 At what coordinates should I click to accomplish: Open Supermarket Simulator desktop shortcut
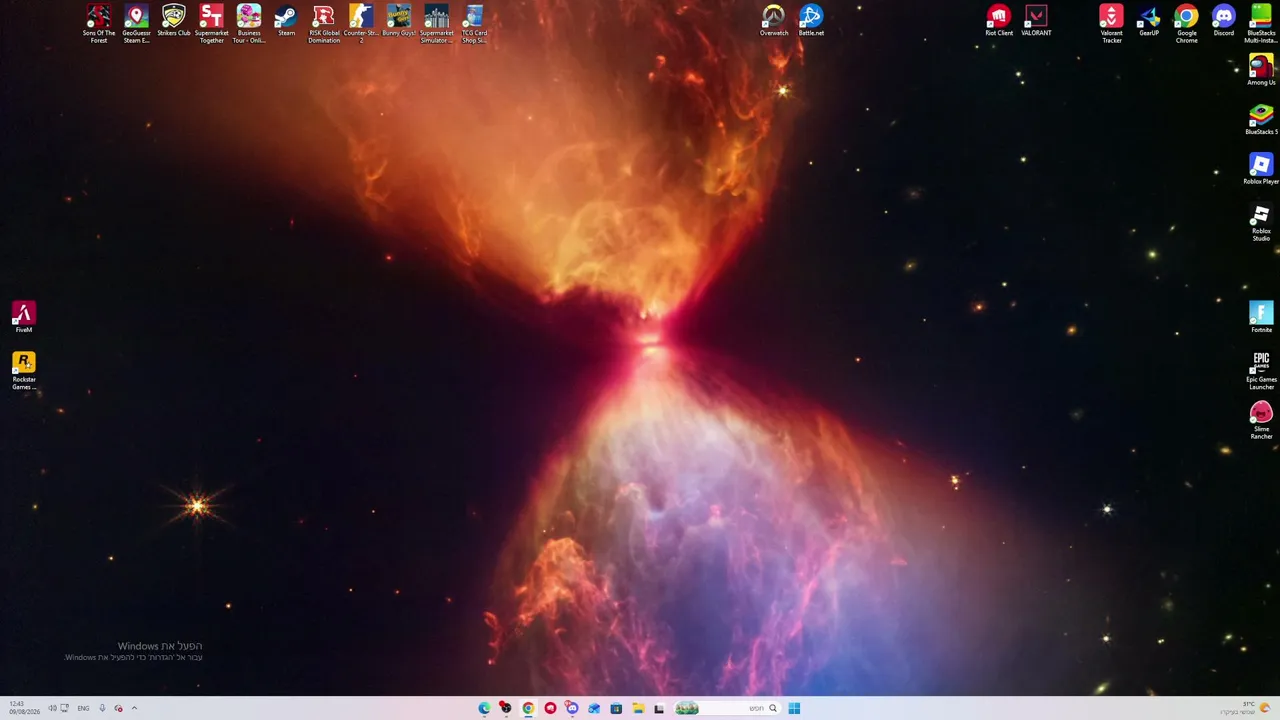pos(436,23)
